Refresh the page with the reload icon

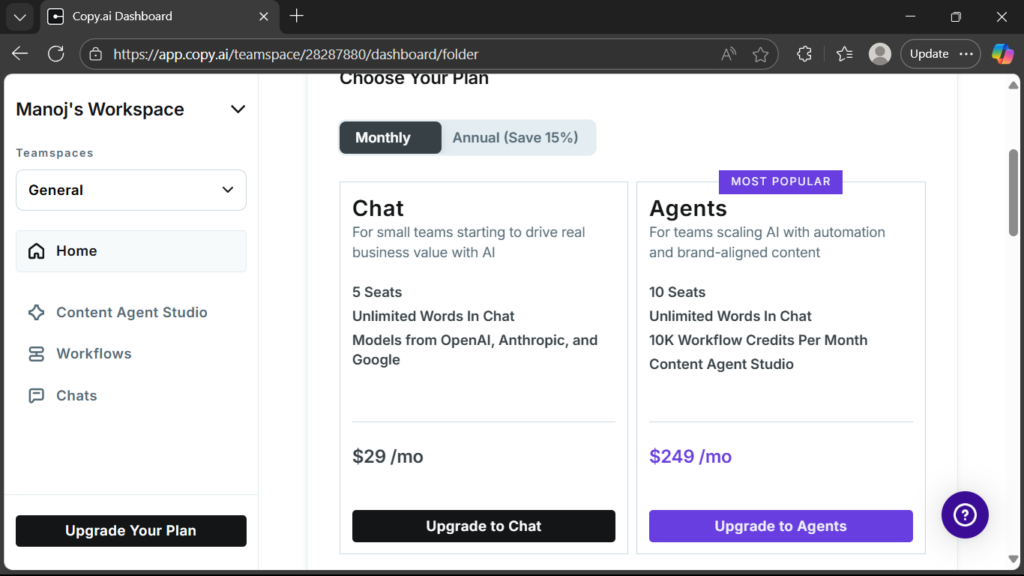tap(56, 54)
